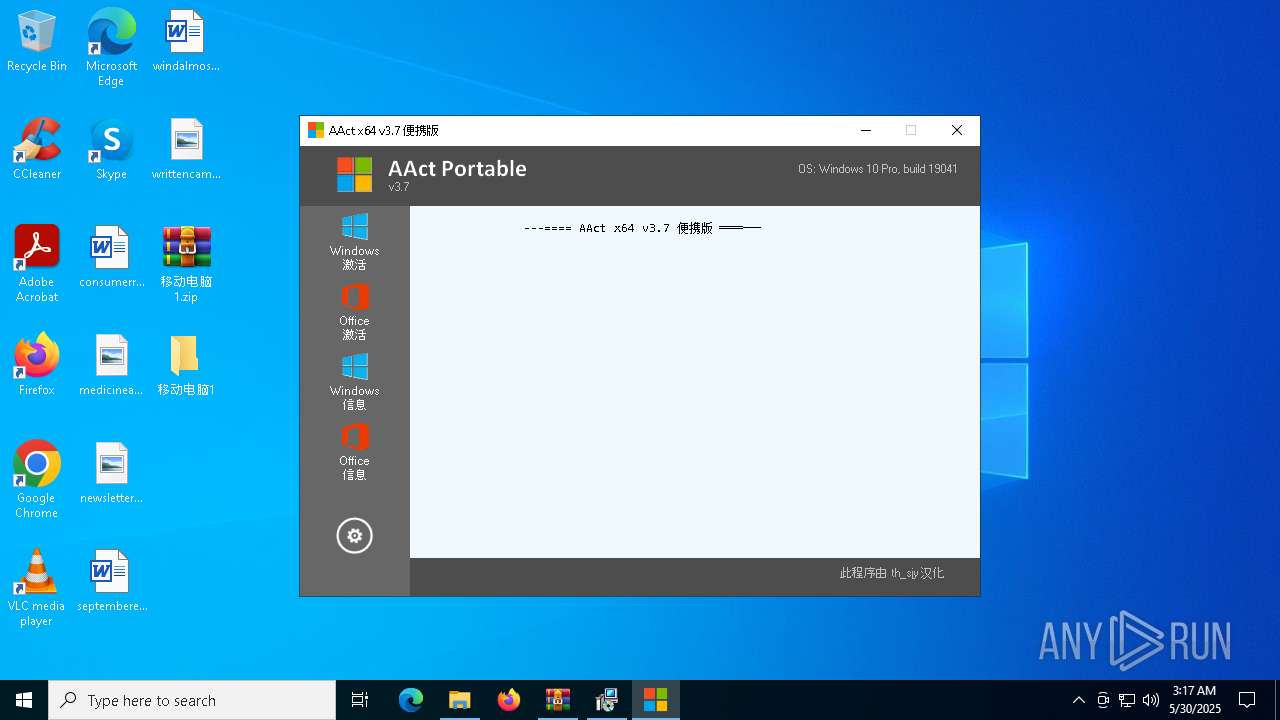Open Windows 信息 in AAct sidebar
Screen dimensions: 1280x720
point(354,381)
